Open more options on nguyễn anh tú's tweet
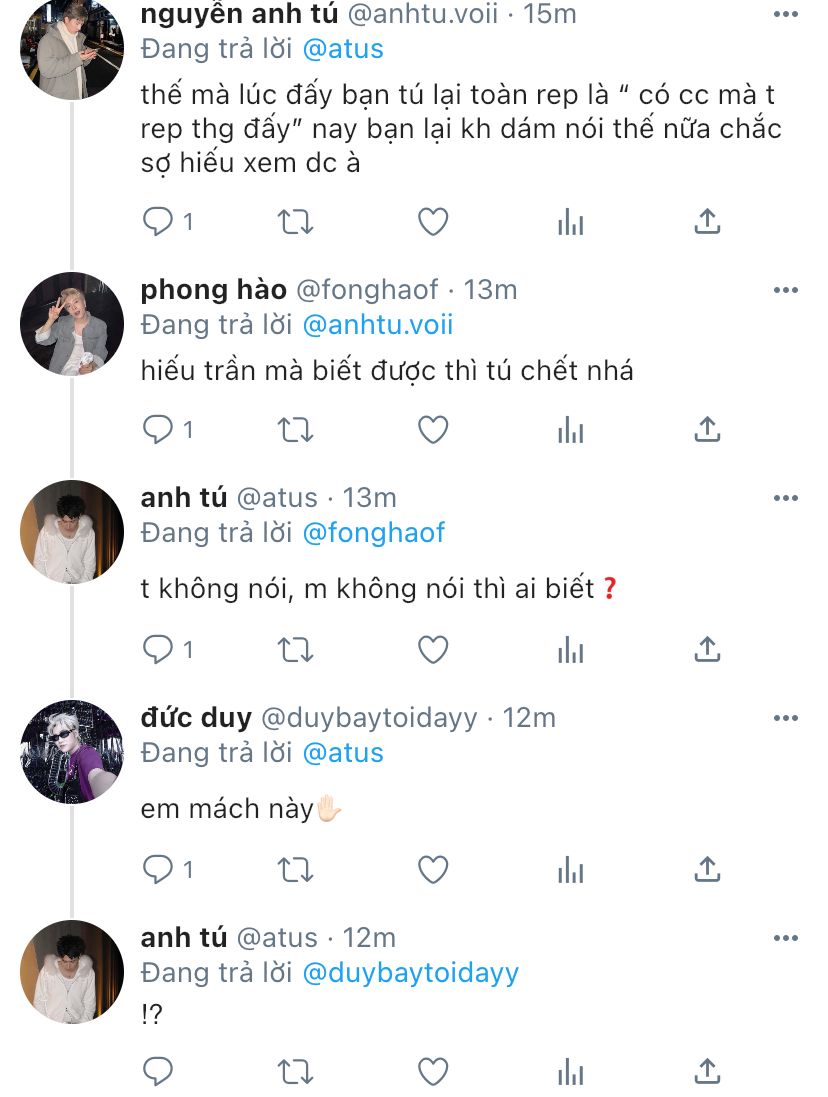Viewport: 828px width, 1097px height. 786,15
